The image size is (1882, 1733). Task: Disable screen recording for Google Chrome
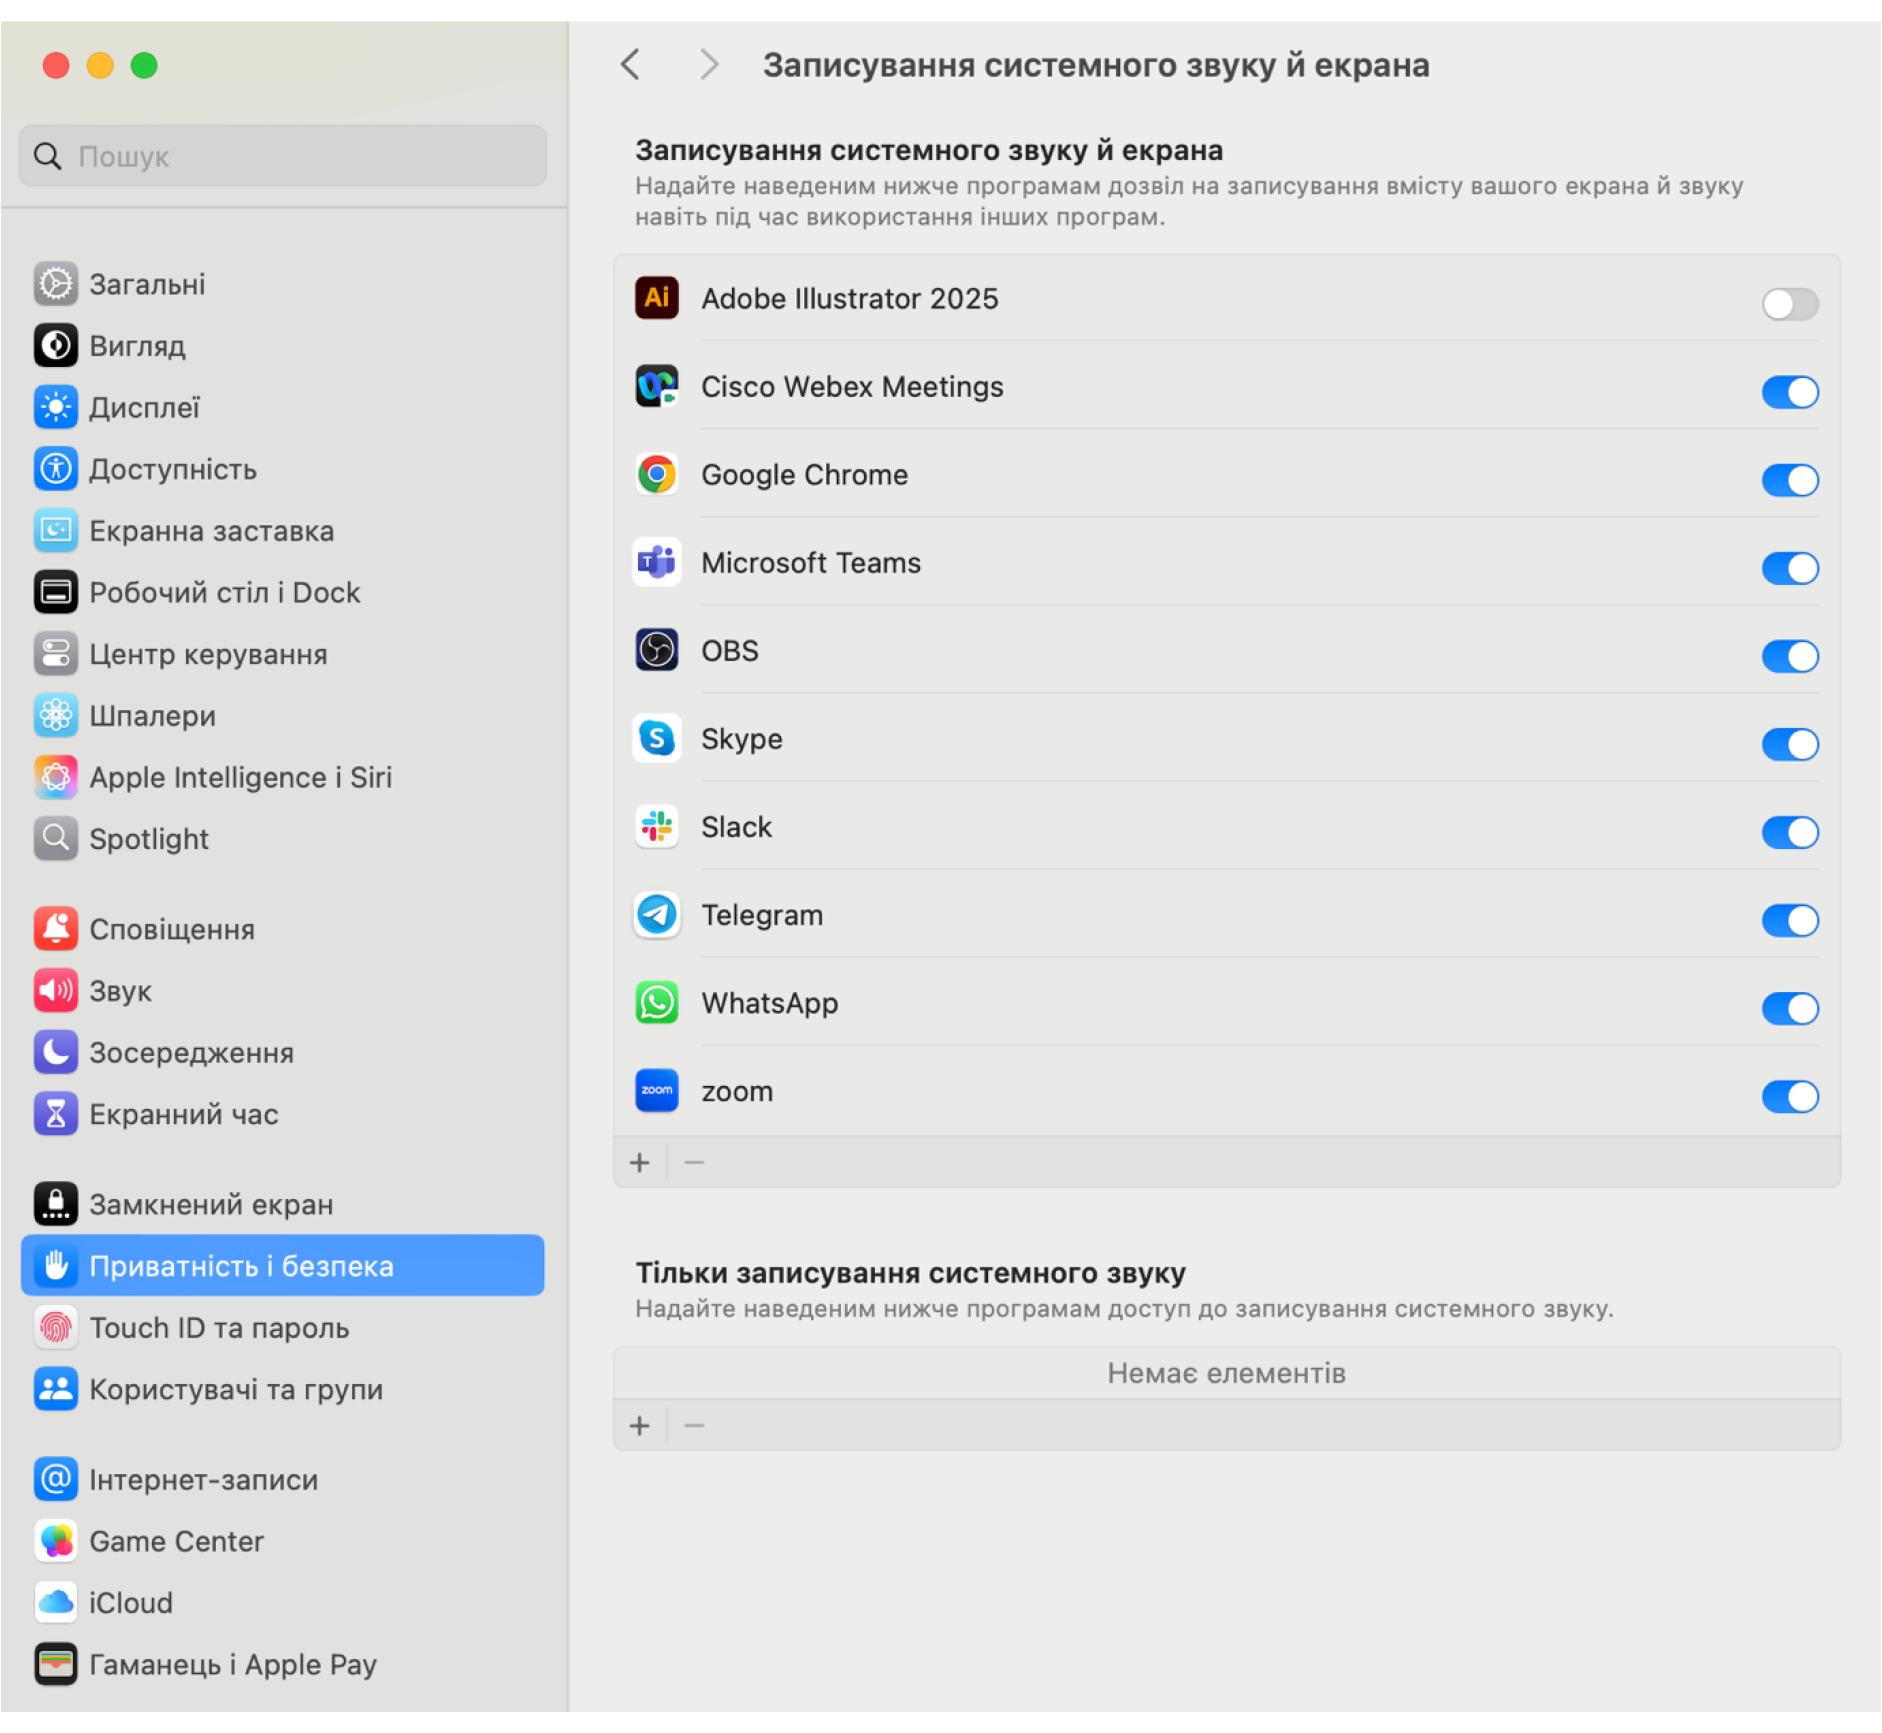(x=1789, y=479)
